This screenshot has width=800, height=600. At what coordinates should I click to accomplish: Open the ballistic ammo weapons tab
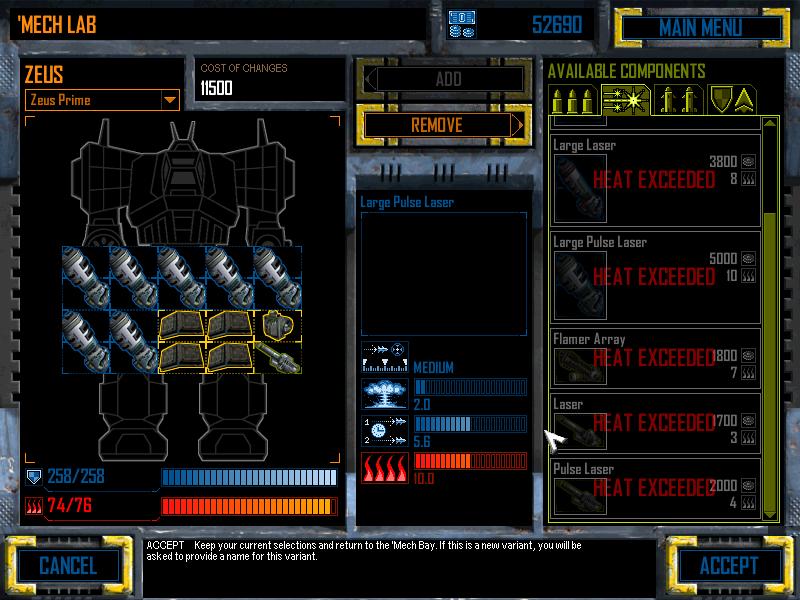(x=573, y=101)
